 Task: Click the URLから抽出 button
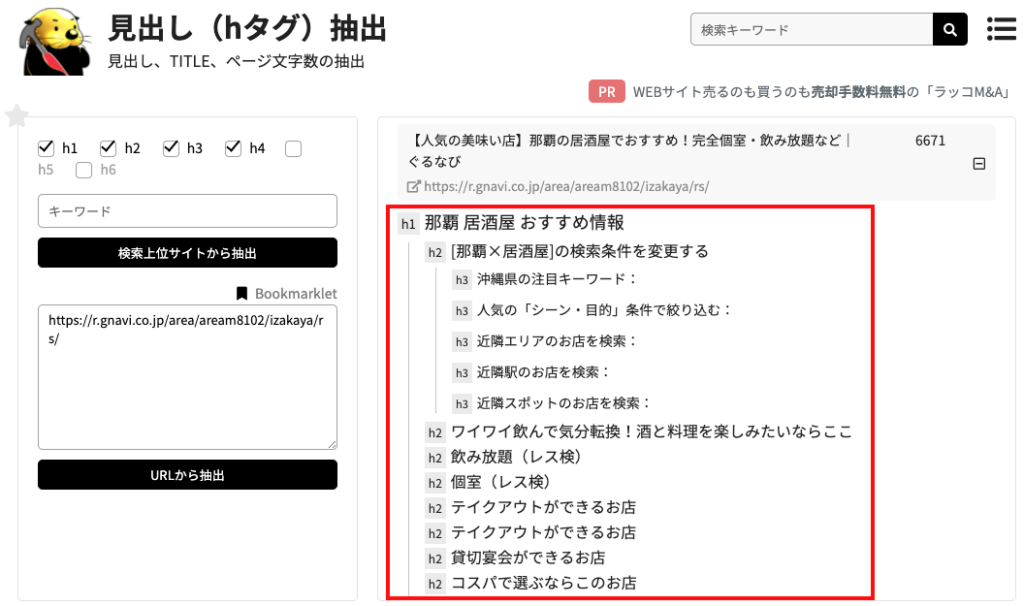187,475
